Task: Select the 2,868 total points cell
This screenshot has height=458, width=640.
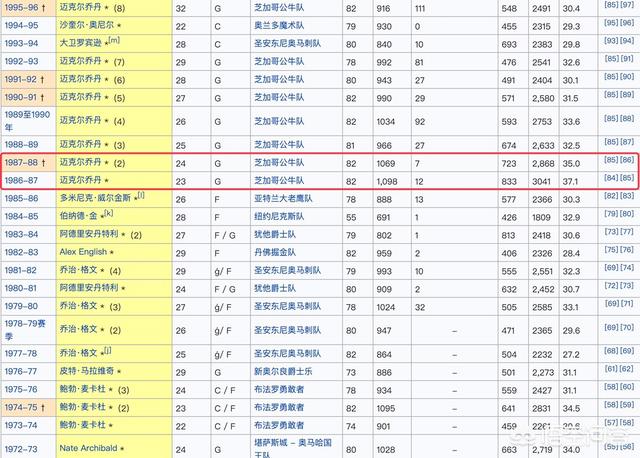Action: tap(543, 163)
